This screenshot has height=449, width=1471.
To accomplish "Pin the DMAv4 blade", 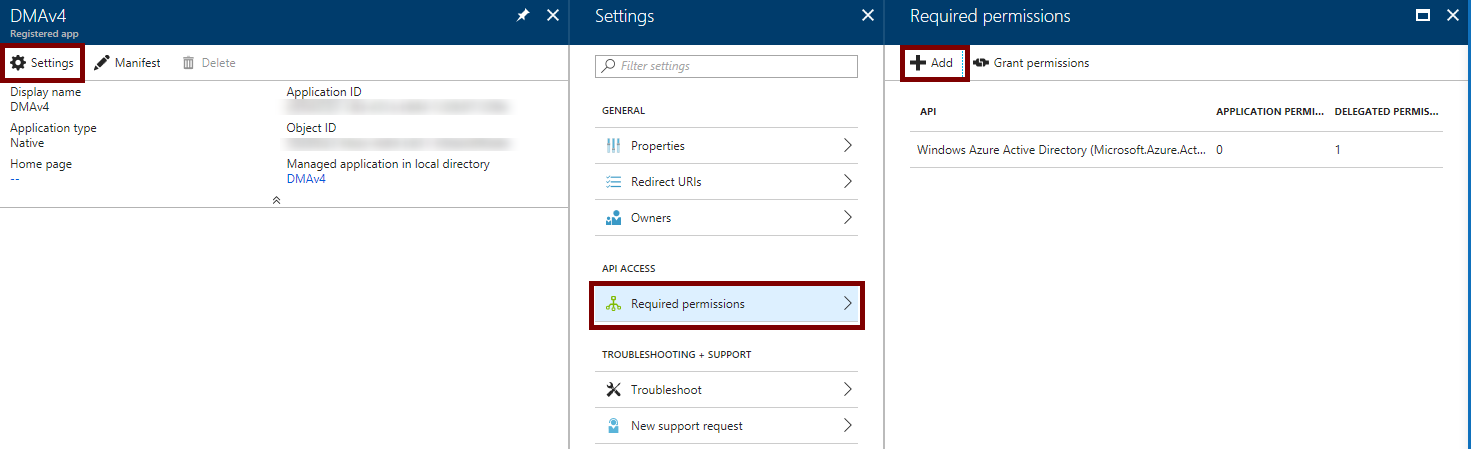I will pyautogui.click(x=523, y=16).
